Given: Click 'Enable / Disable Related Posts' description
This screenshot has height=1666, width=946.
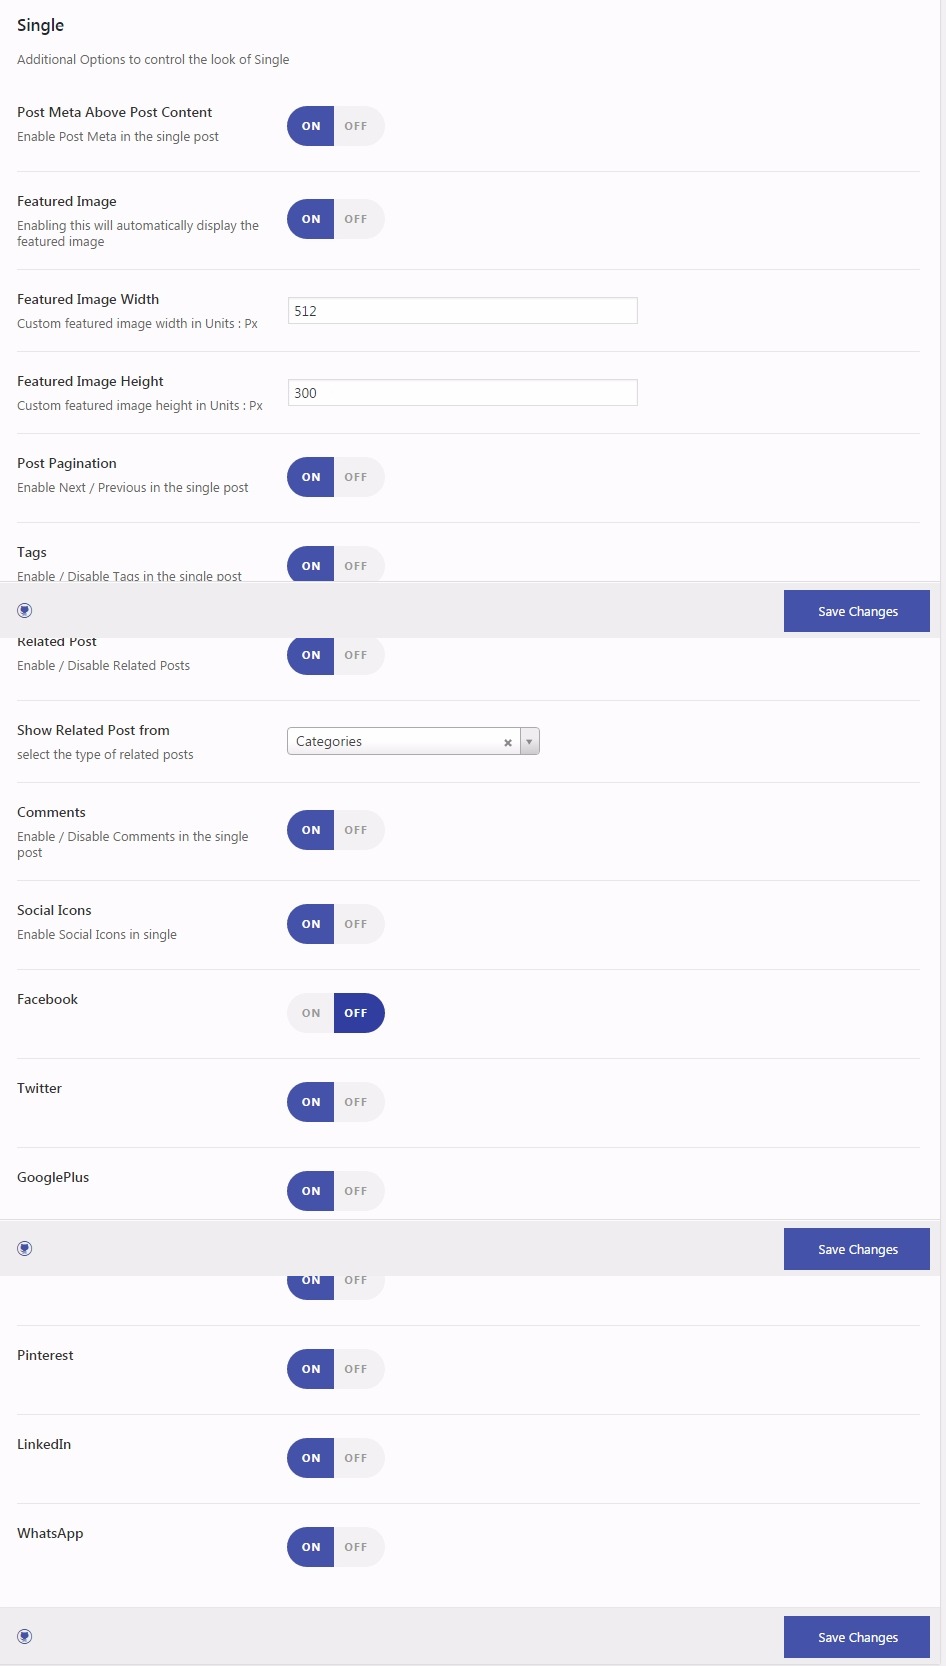Looking at the screenshot, I should click(x=103, y=665).
